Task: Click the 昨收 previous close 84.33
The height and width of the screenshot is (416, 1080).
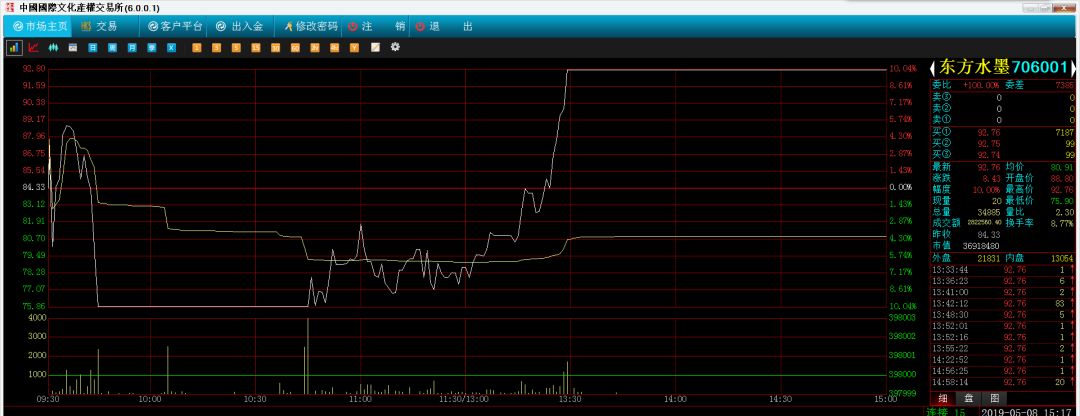Action: [x=989, y=234]
